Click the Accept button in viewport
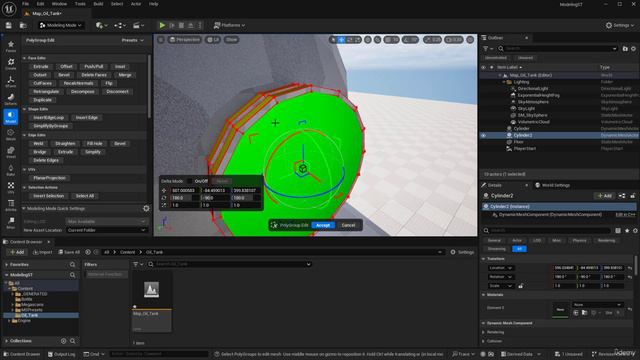Screen dimensions: 640x360 [x=323, y=225]
